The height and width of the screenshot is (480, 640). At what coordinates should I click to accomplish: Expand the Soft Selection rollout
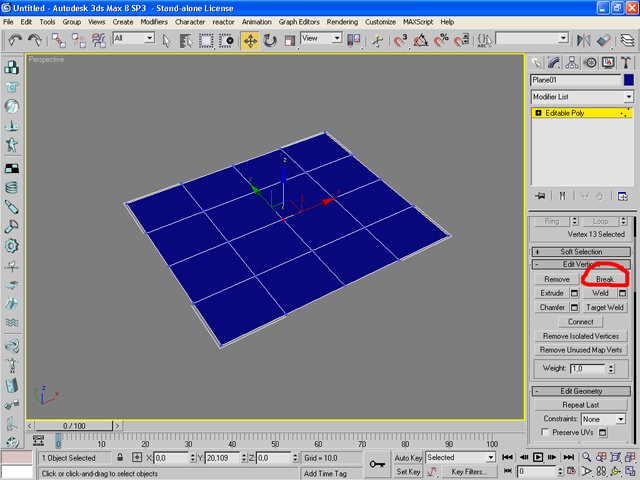pyautogui.click(x=581, y=252)
